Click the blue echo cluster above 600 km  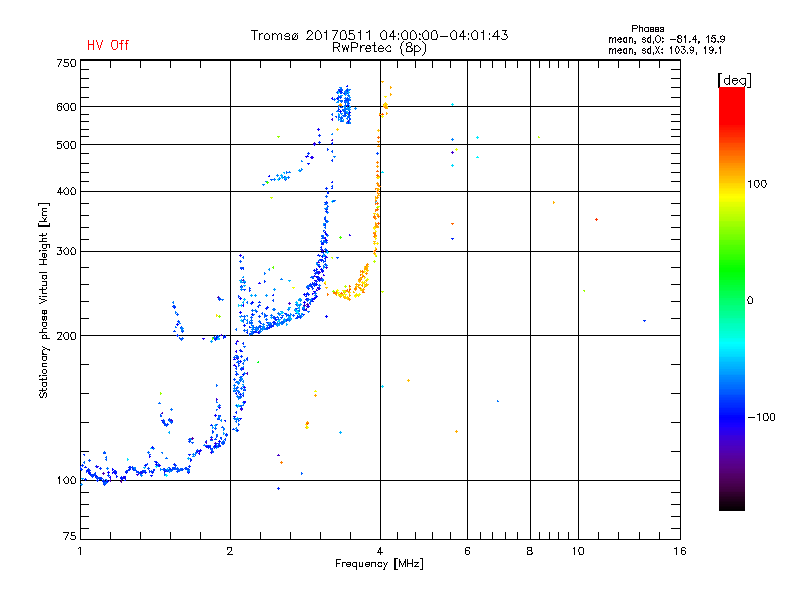343,105
